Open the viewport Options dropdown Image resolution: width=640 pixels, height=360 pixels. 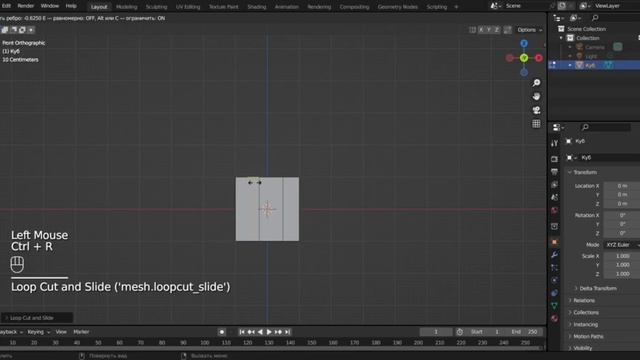click(x=530, y=30)
